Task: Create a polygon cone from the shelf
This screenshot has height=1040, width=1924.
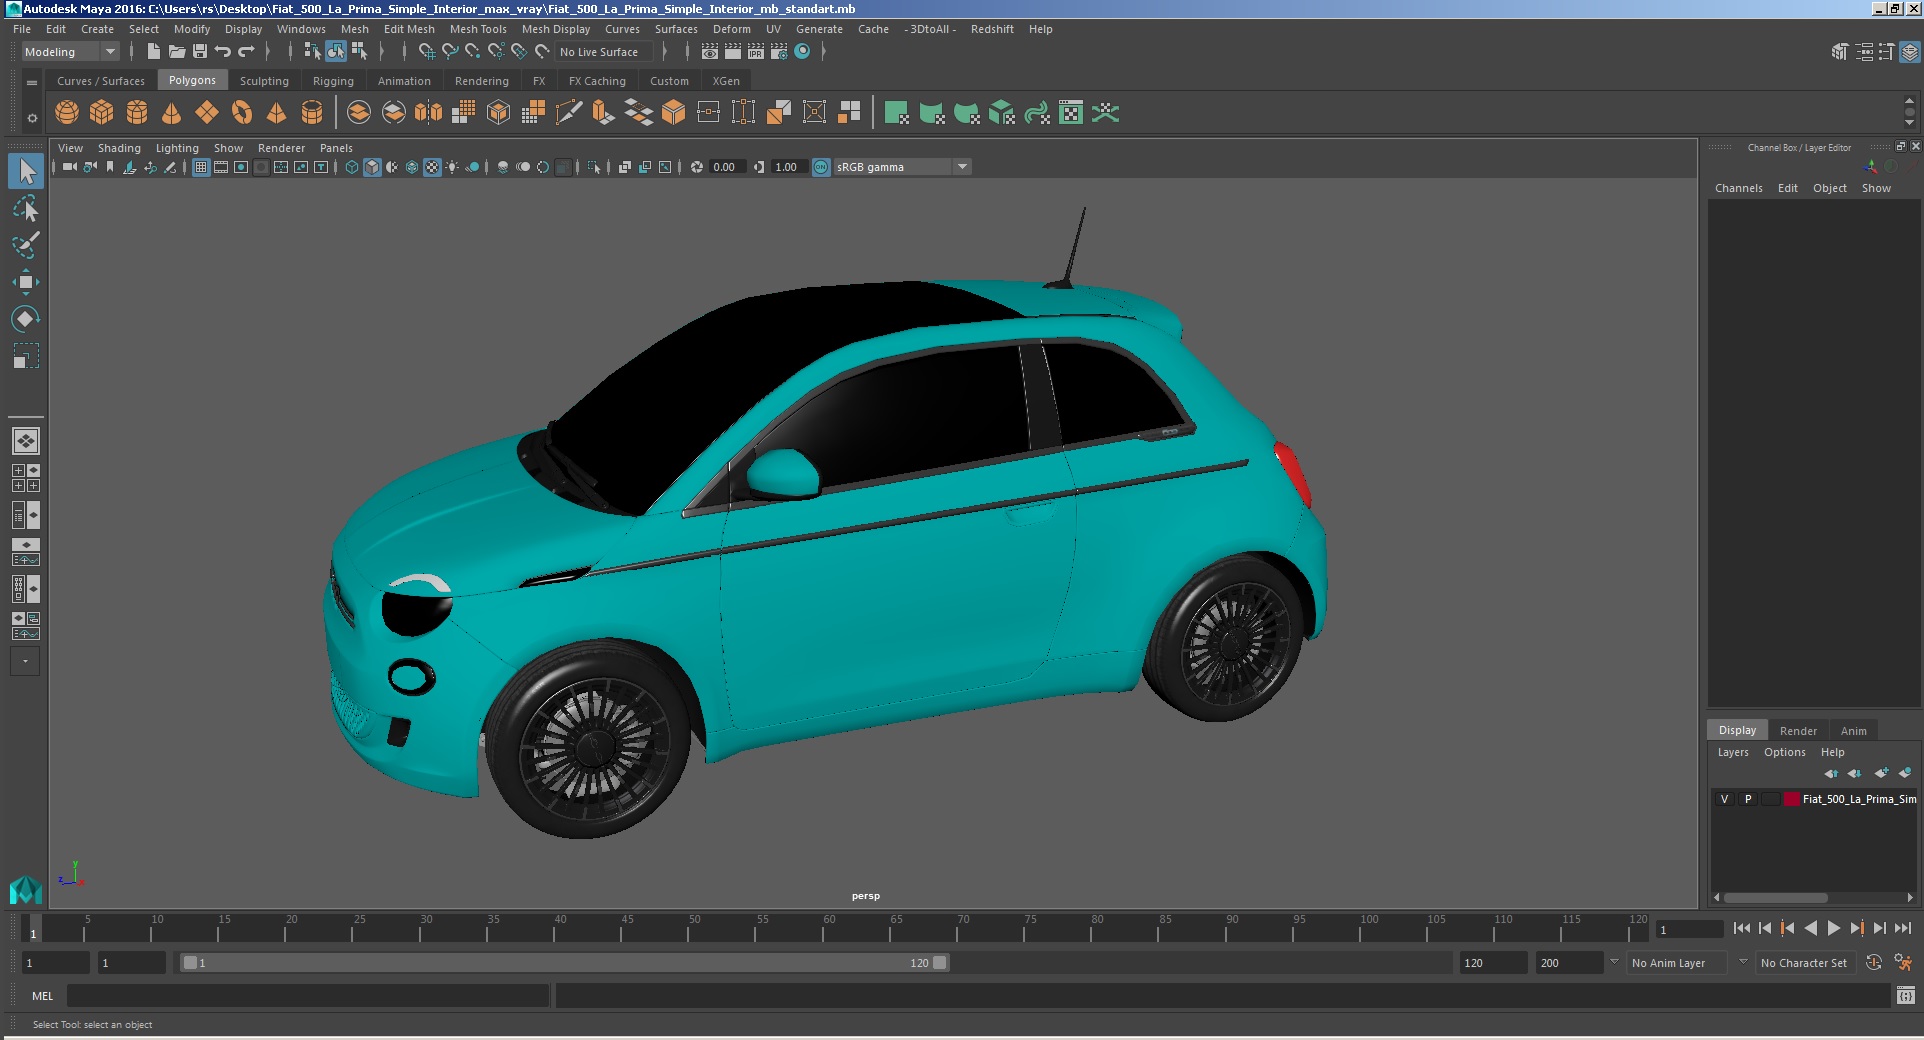Action: click(172, 112)
